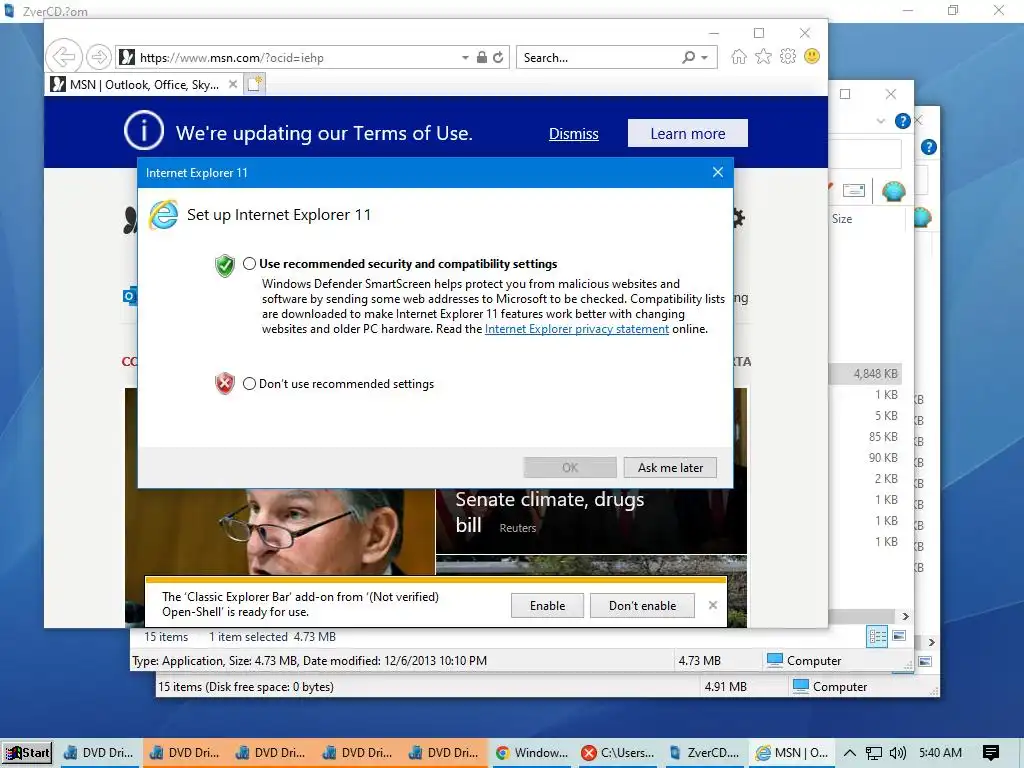Click the Ask me later button
1024x768 pixels.
[x=670, y=468]
